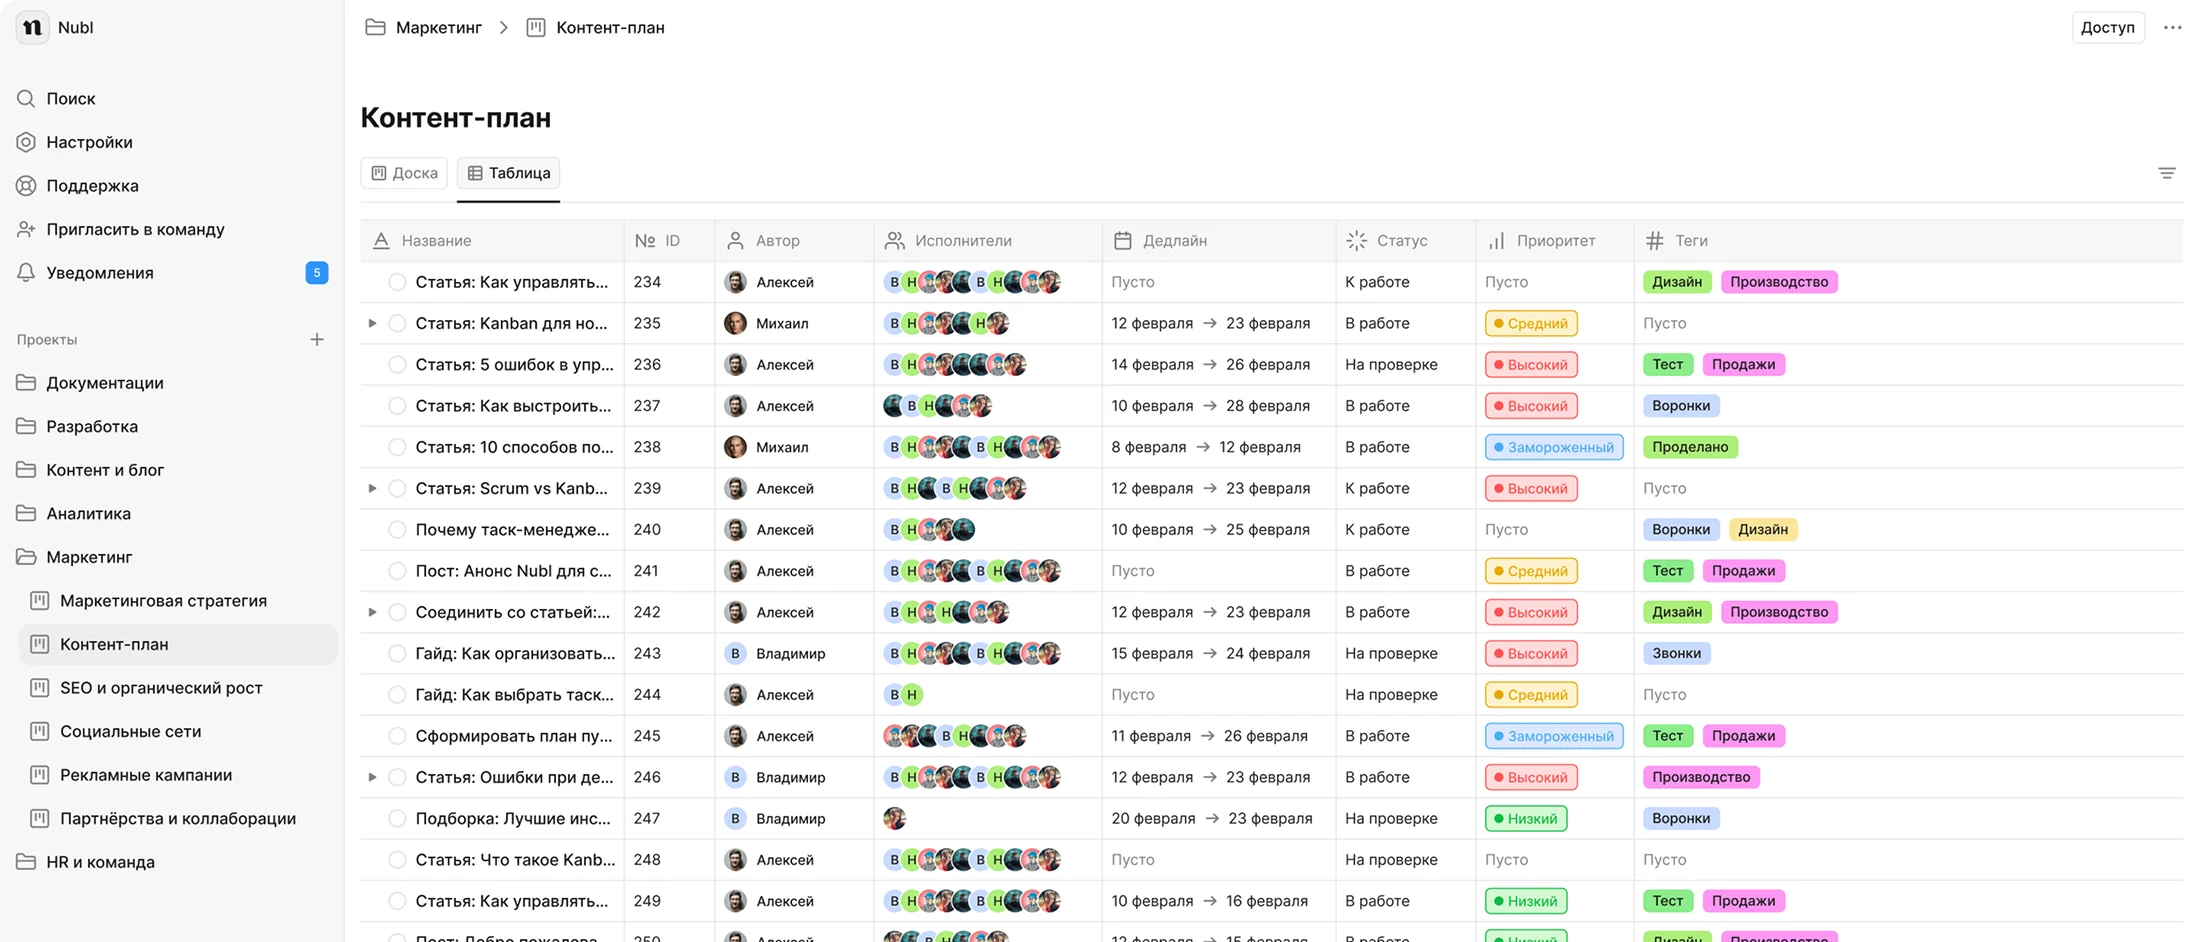Click the notifications badge showing 5
The height and width of the screenshot is (942, 2200).
(x=317, y=273)
